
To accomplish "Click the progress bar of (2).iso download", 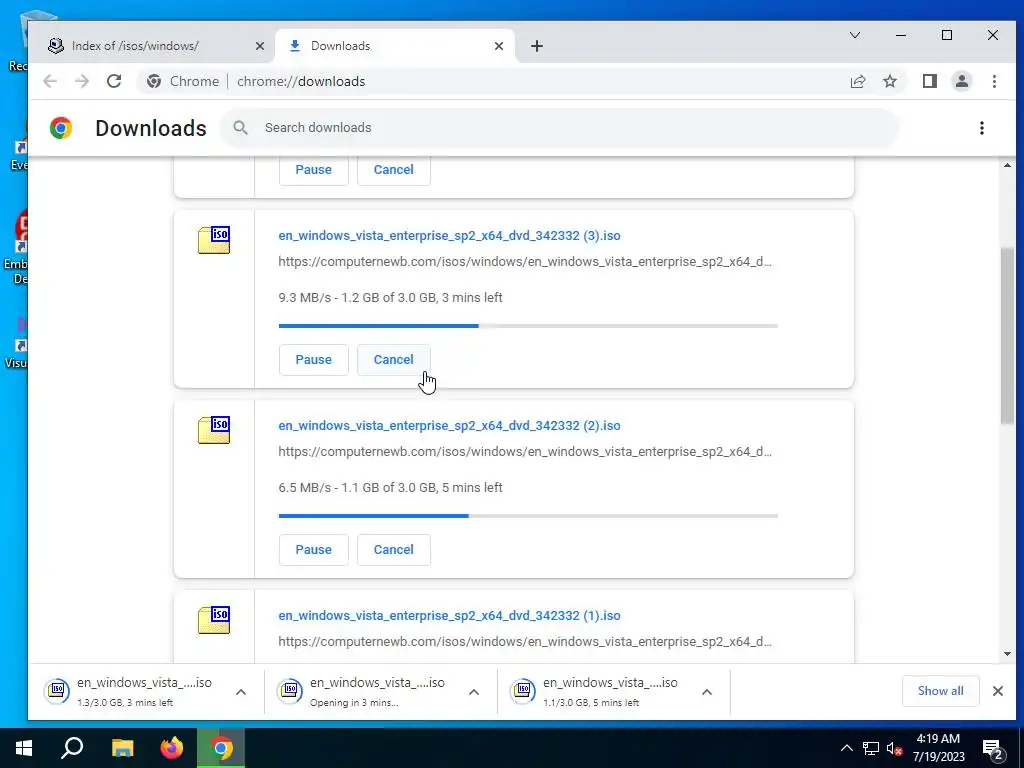I will coord(528,516).
